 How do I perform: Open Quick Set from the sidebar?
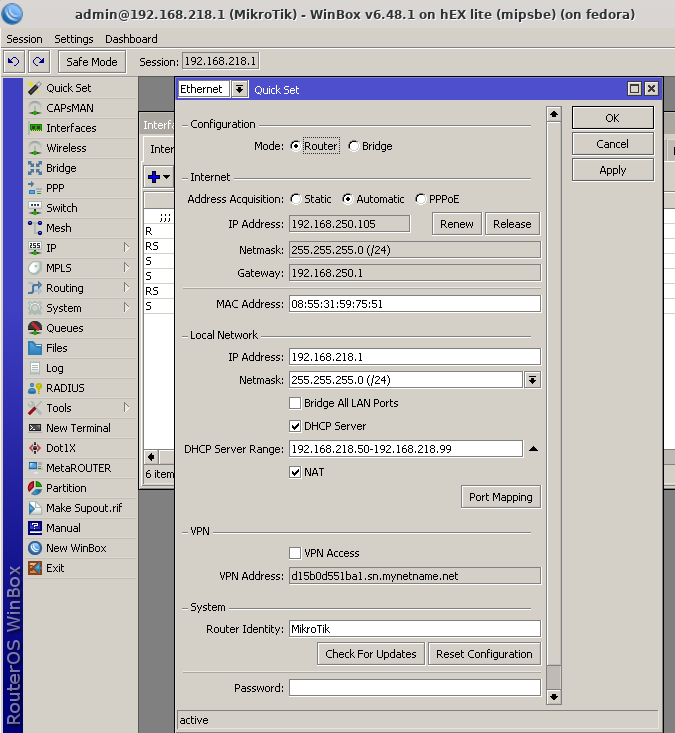point(80,88)
